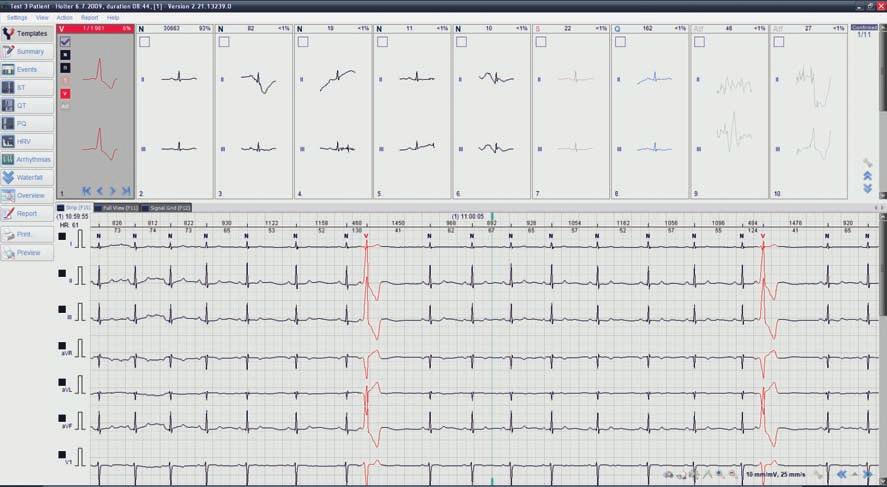Go to the Events section

[x=27, y=70]
